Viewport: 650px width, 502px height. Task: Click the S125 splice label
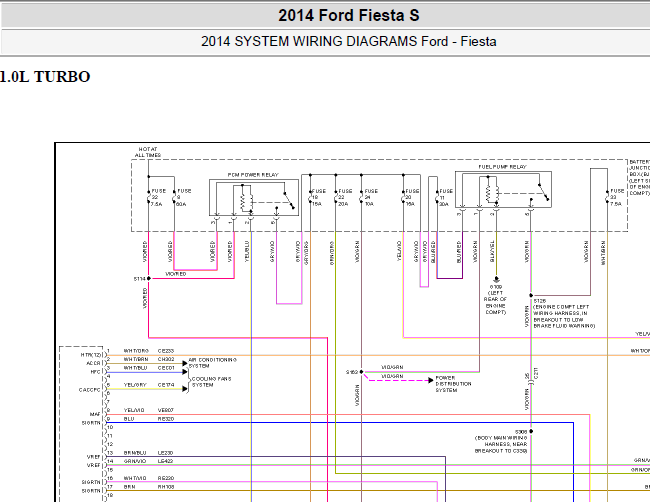(x=540, y=301)
